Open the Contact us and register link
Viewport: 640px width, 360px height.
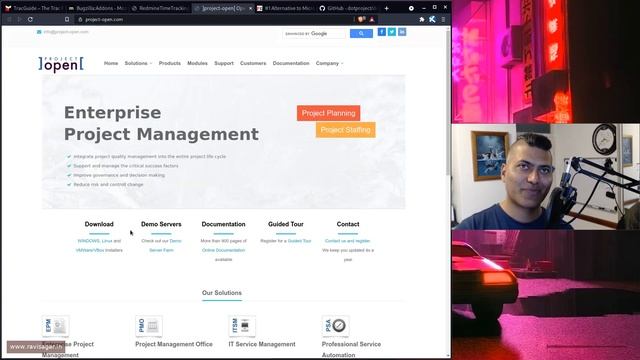pyautogui.click(x=347, y=241)
